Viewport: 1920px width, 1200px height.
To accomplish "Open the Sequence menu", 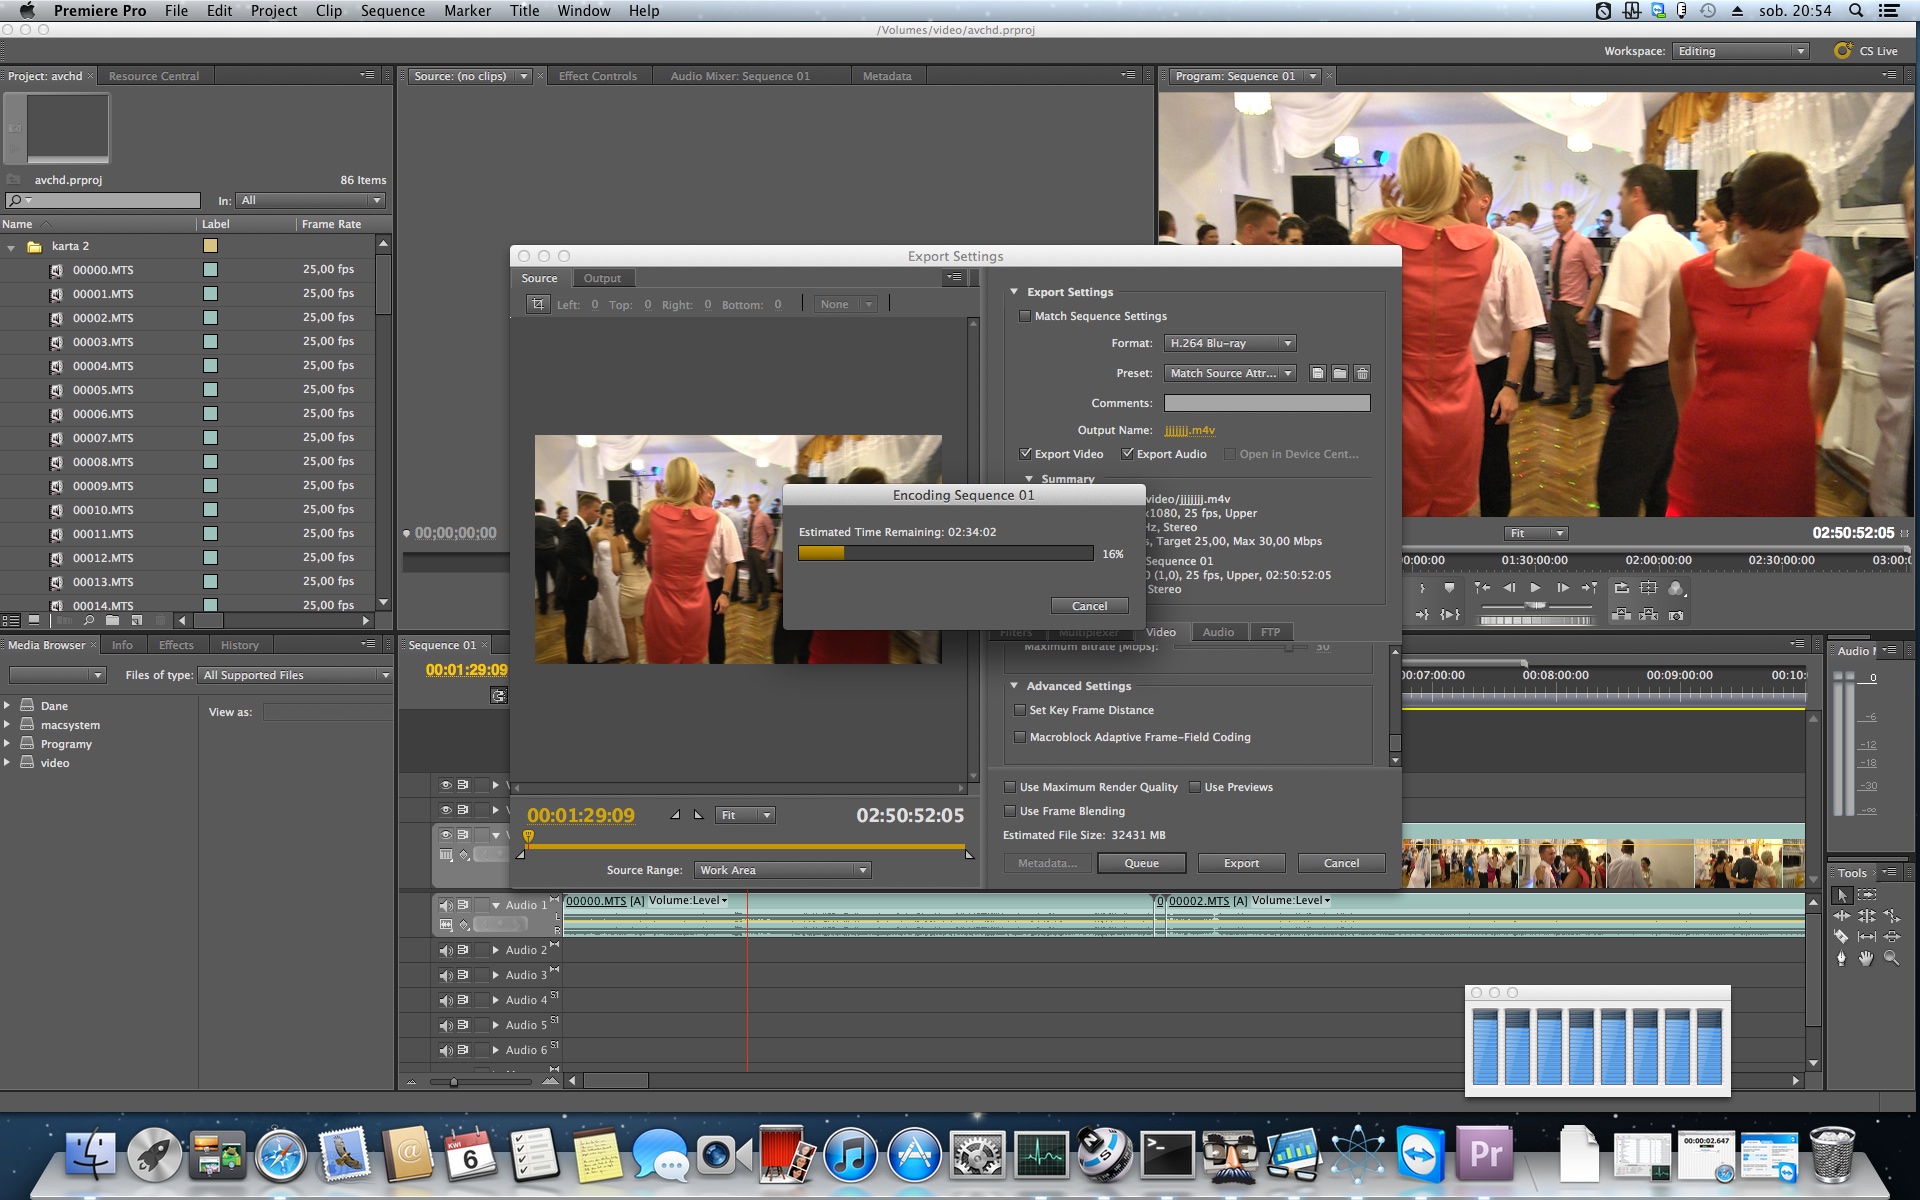I will [x=393, y=11].
